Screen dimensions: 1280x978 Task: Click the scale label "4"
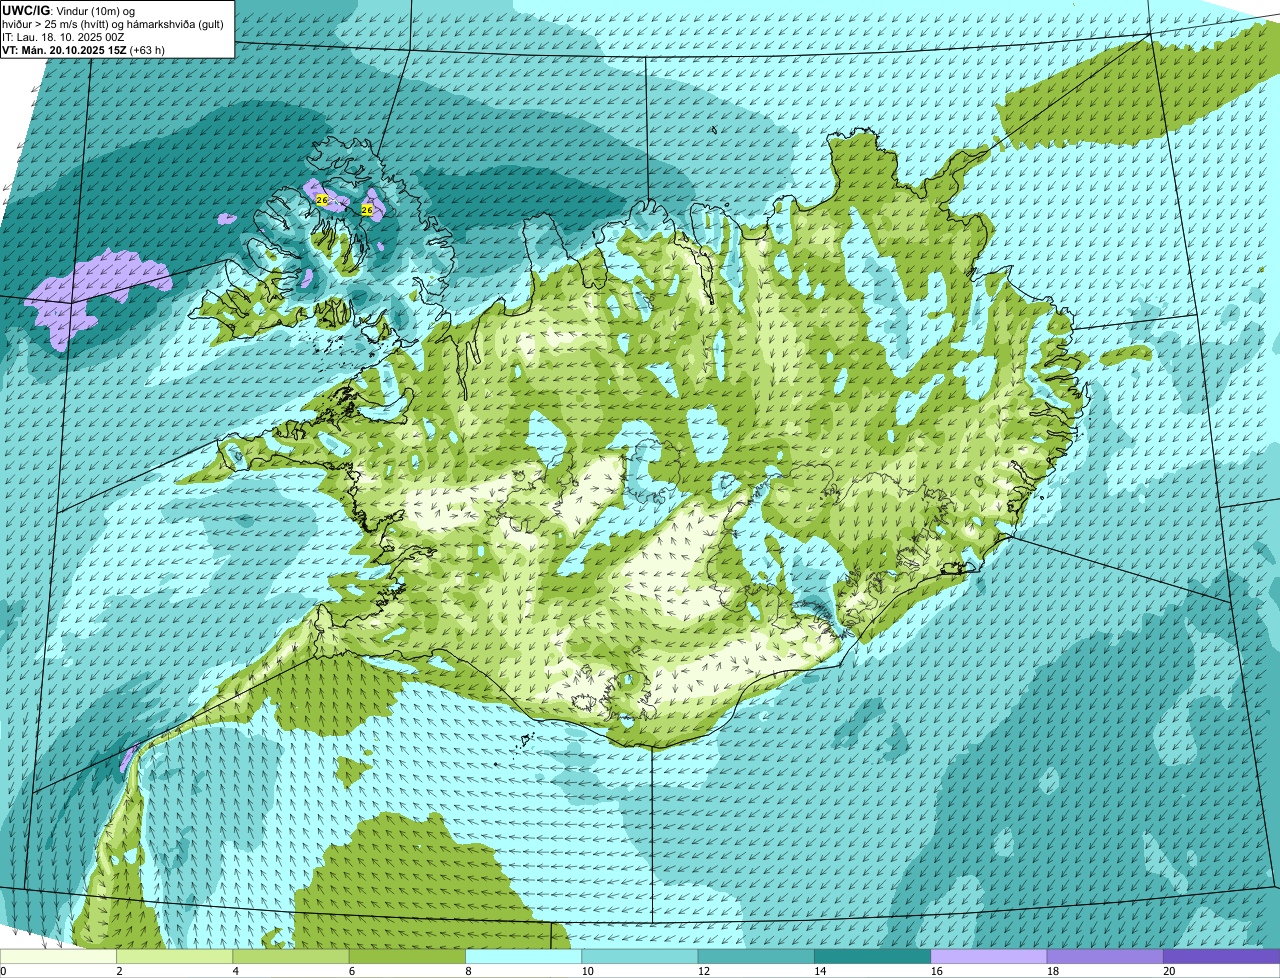[236, 971]
